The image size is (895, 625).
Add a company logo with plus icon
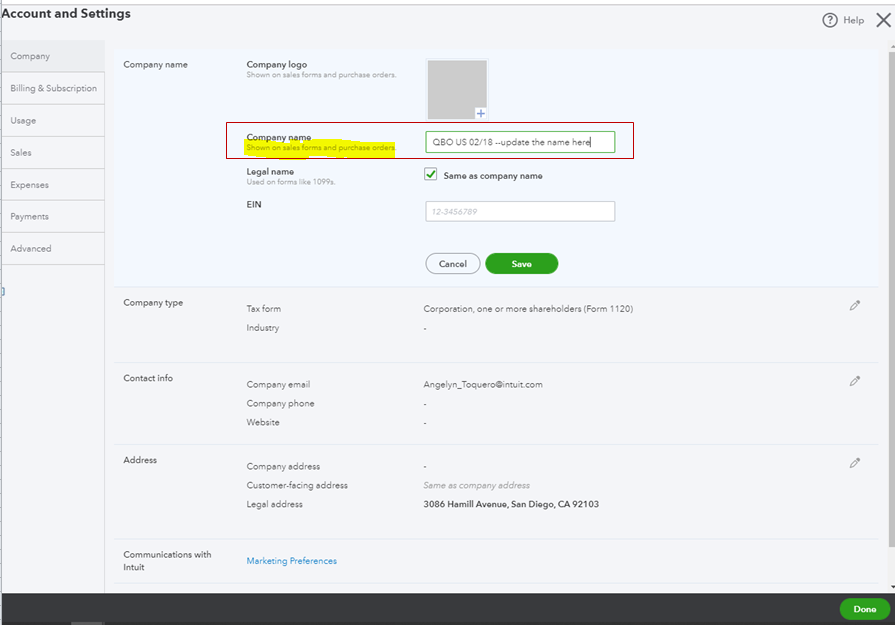481,113
